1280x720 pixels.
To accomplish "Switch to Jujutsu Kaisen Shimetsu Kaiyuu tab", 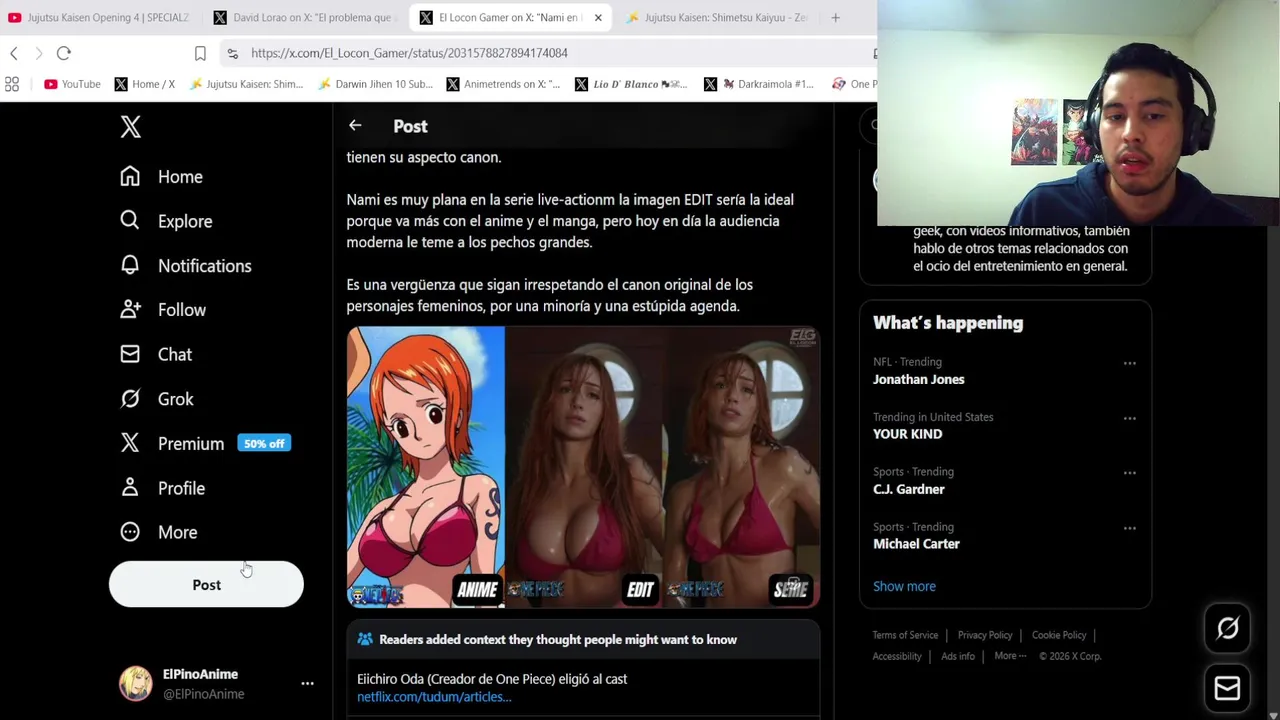I will [716, 17].
